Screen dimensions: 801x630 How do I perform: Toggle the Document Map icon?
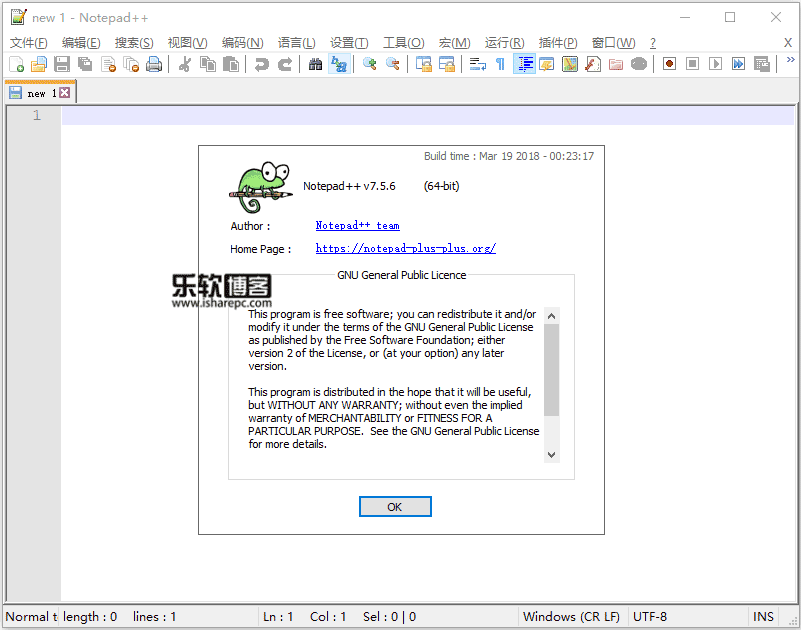(x=570, y=64)
